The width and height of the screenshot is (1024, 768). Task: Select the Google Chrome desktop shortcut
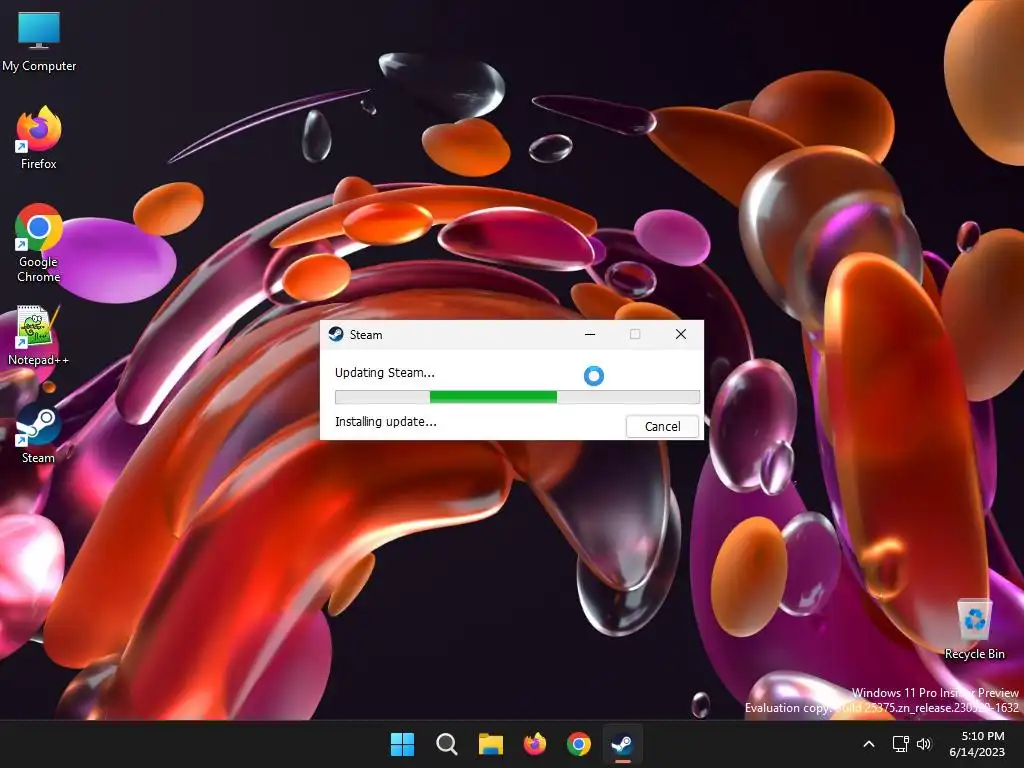[39, 243]
